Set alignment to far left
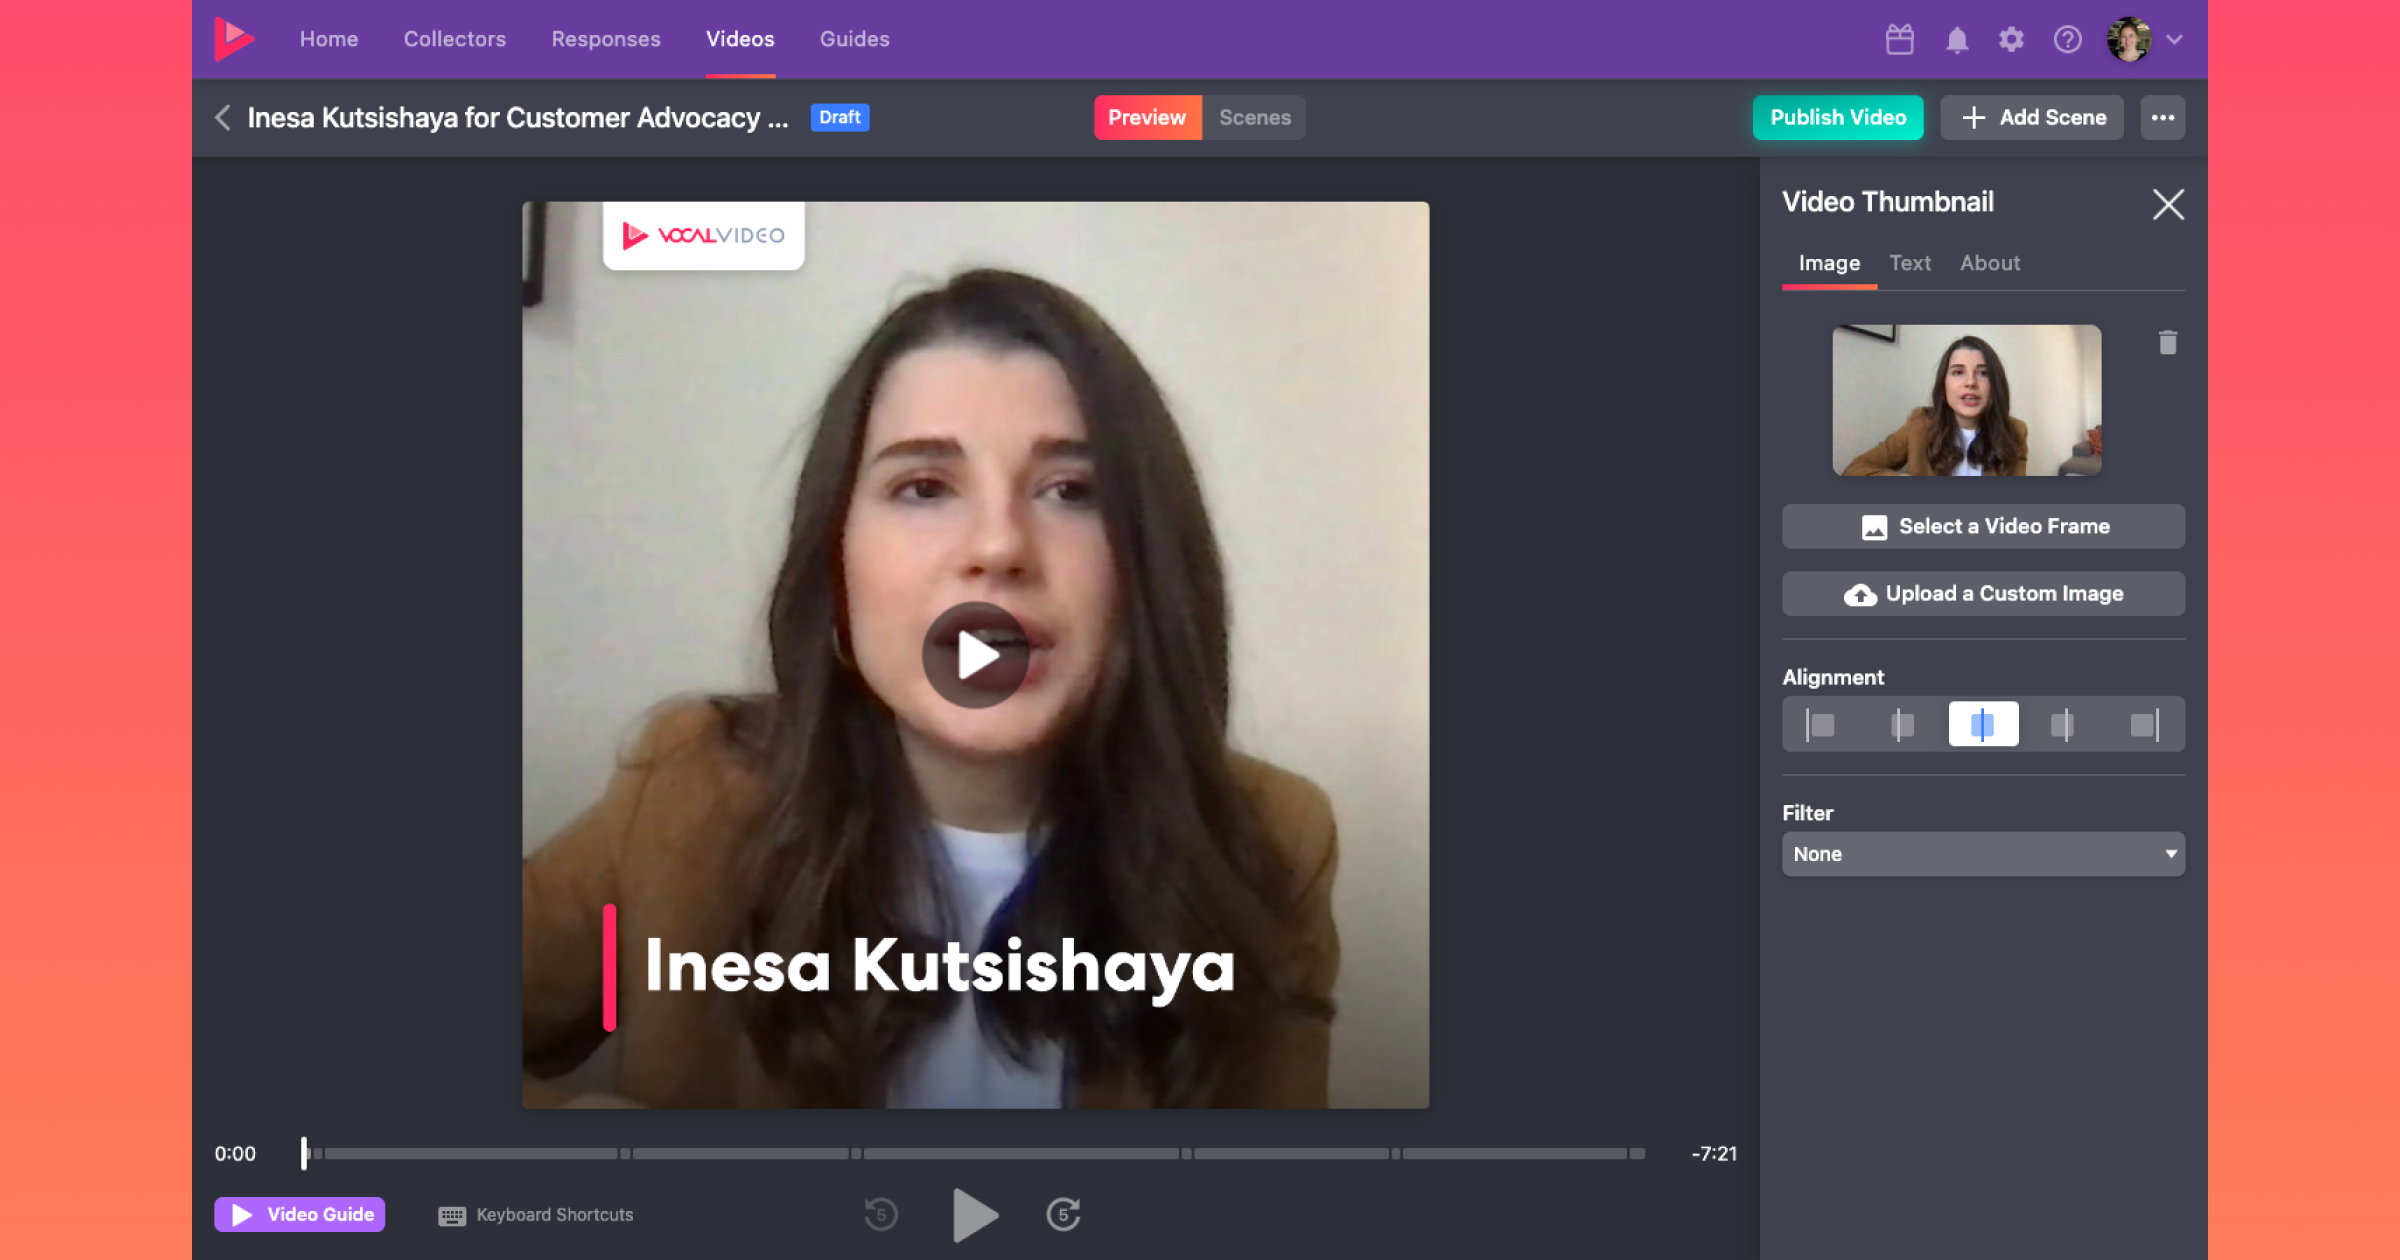2400x1260 pixels. (1821, 724)
